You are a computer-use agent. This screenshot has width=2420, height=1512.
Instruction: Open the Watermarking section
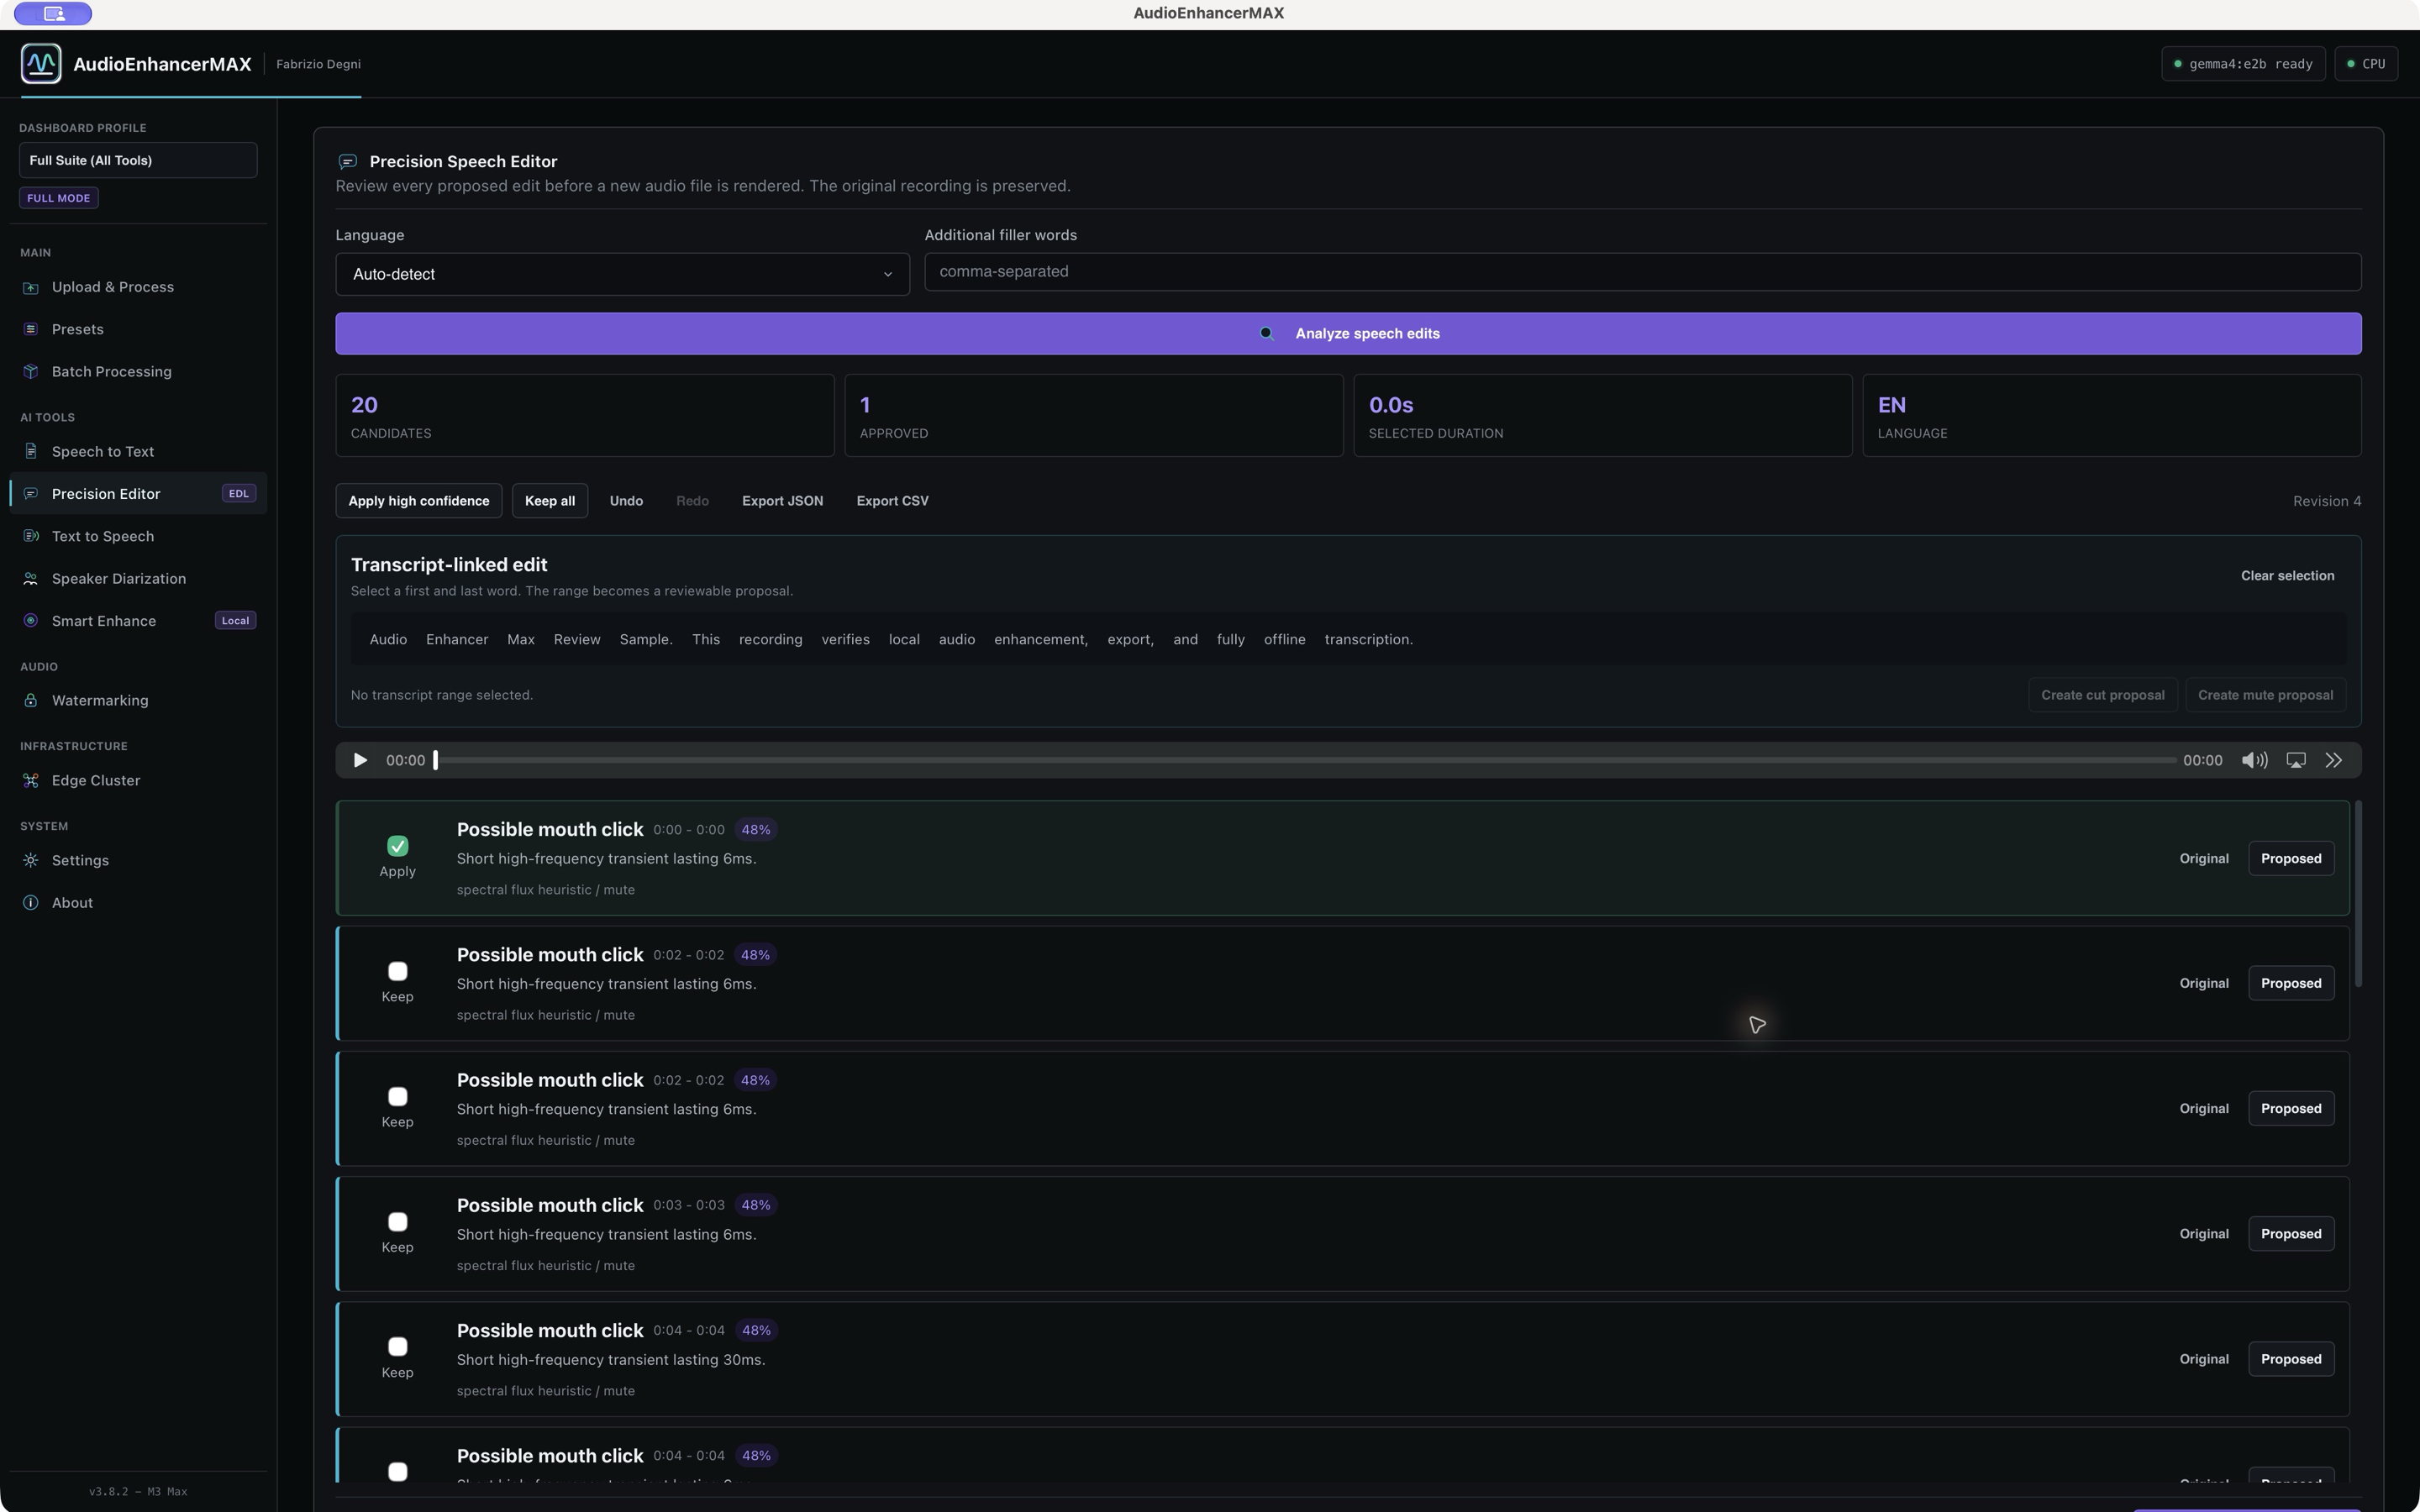click(x=138, y=701)
